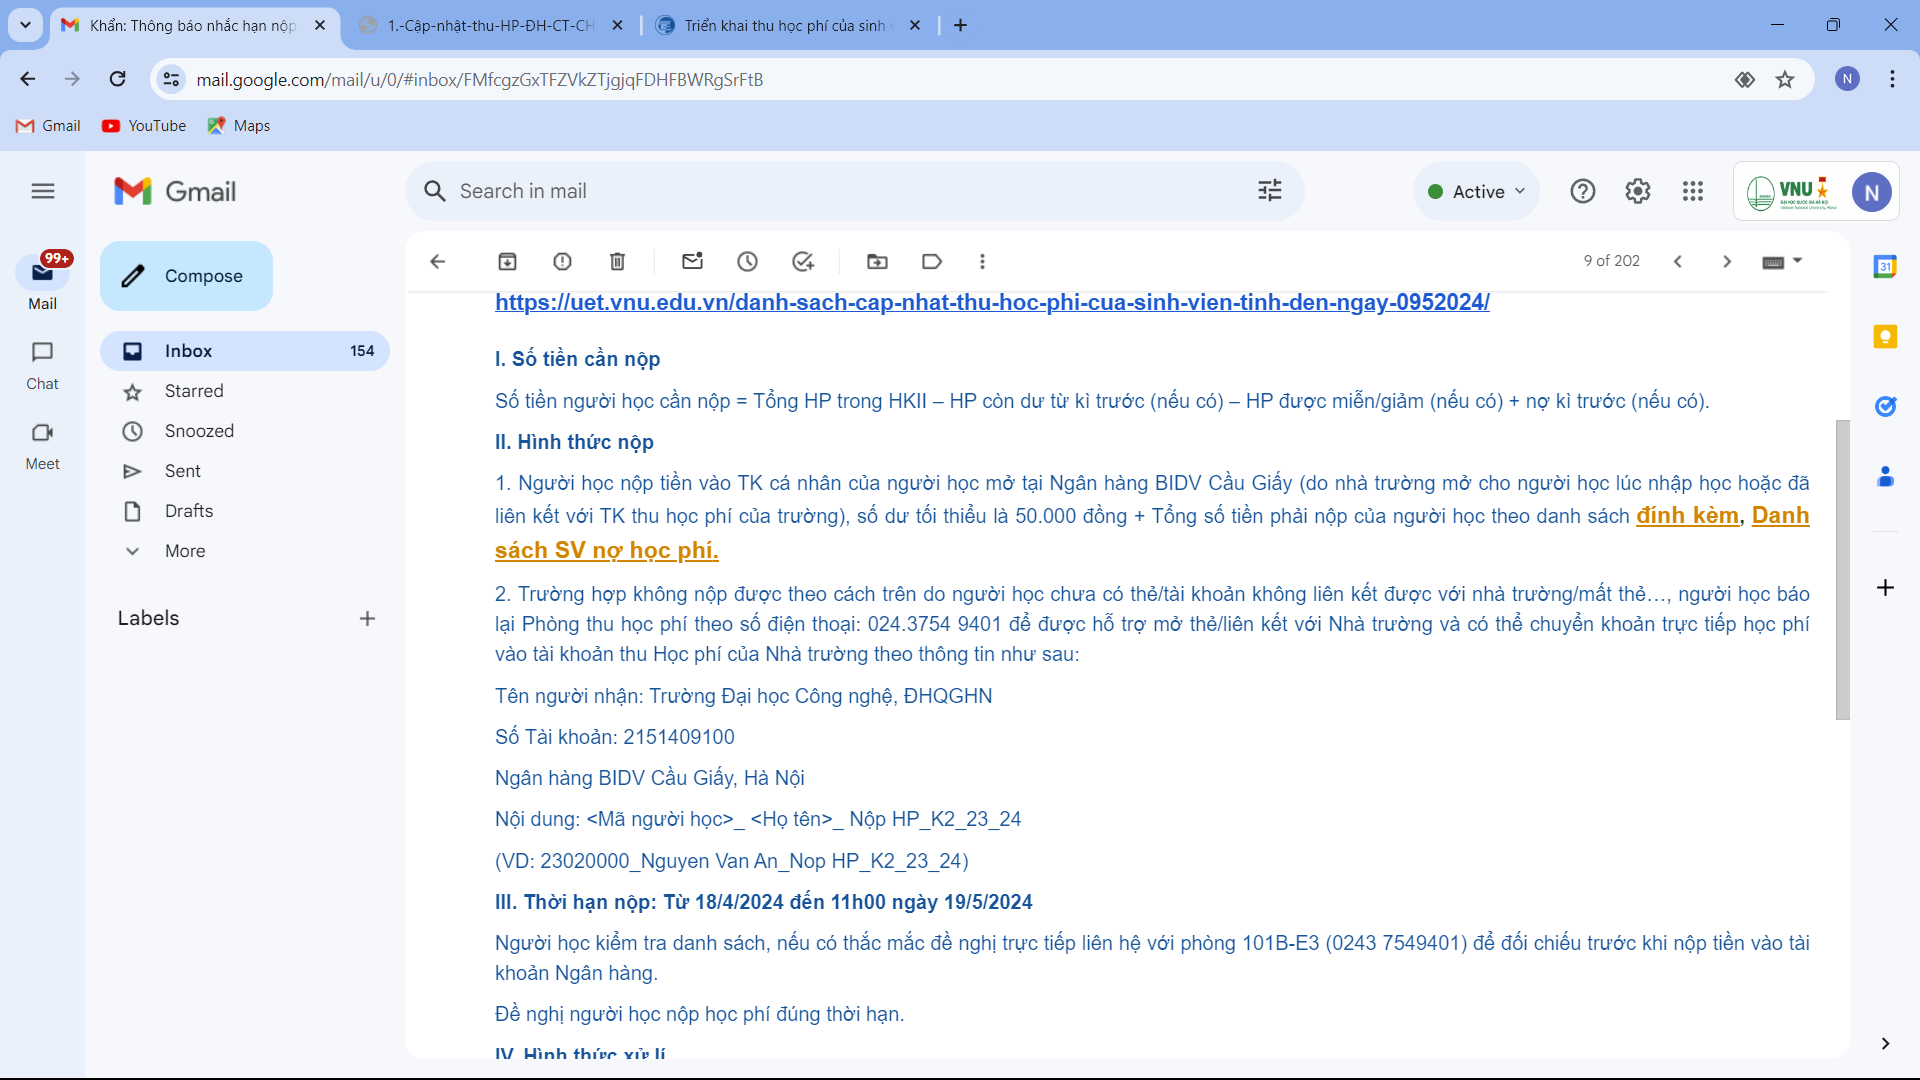Image resolution: width=1920 pixels, height=1080 pixels.
Task: Compose a new email
Action: 186,276
